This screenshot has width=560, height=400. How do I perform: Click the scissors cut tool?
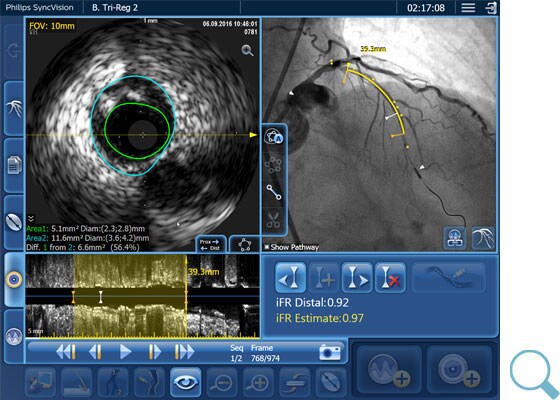coord(273,220)
